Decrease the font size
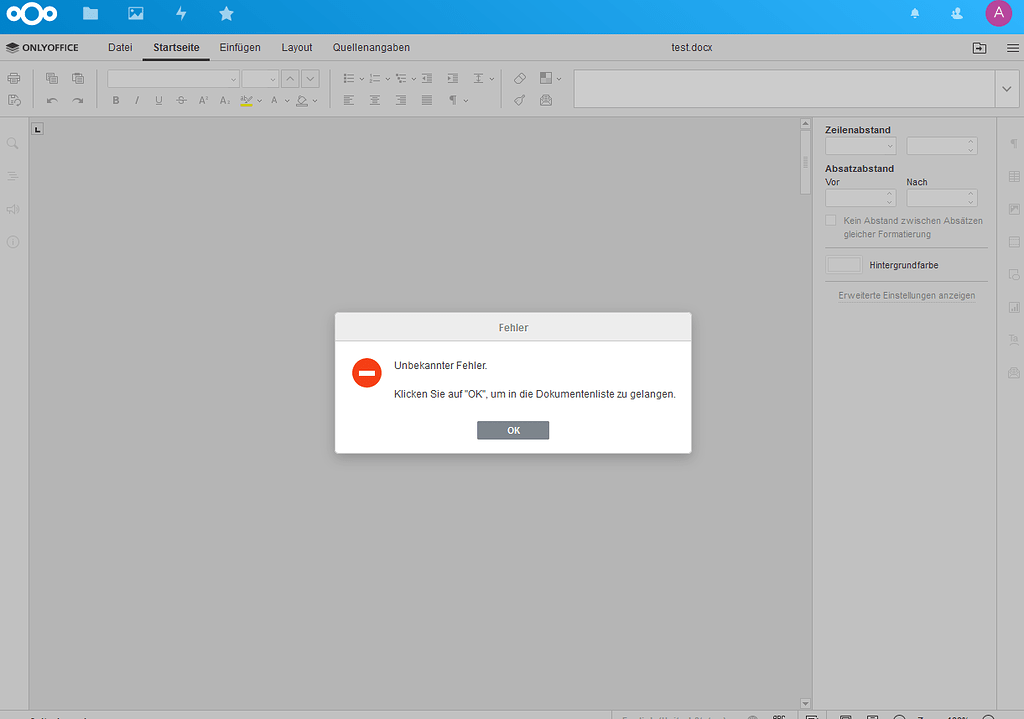1024x719 pixels. click(310, 79)
